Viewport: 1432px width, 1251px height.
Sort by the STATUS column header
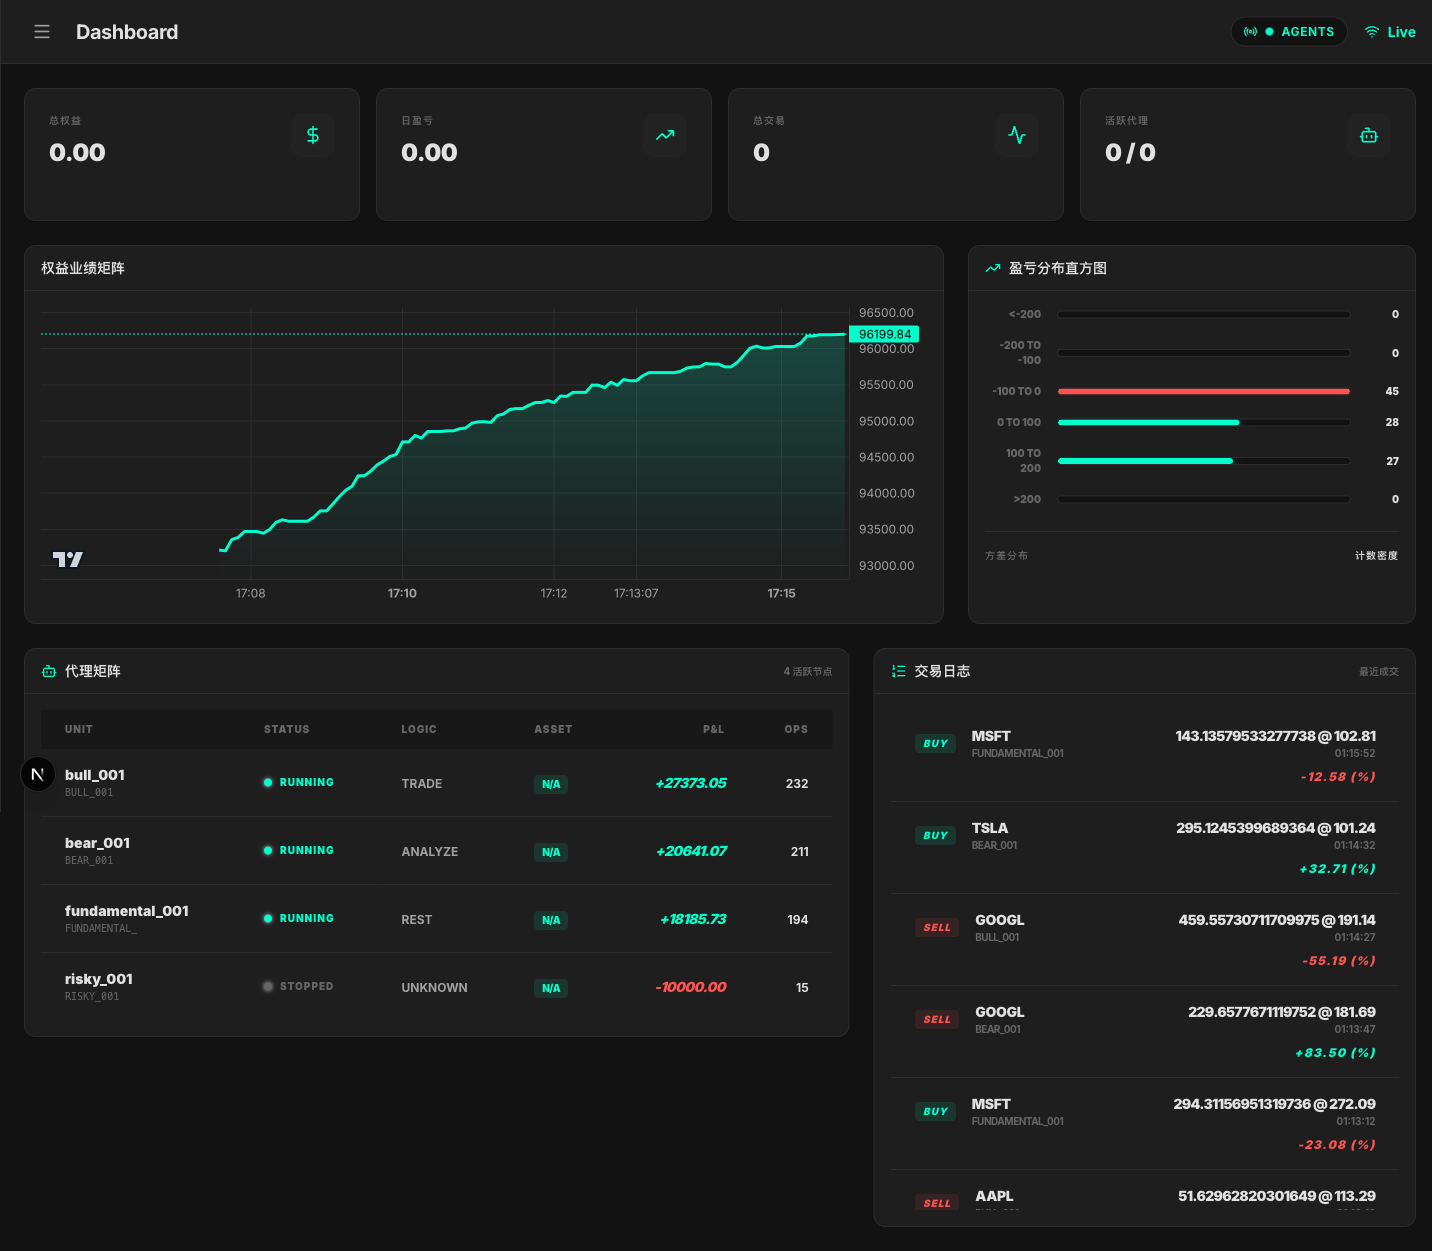[286, 729]
